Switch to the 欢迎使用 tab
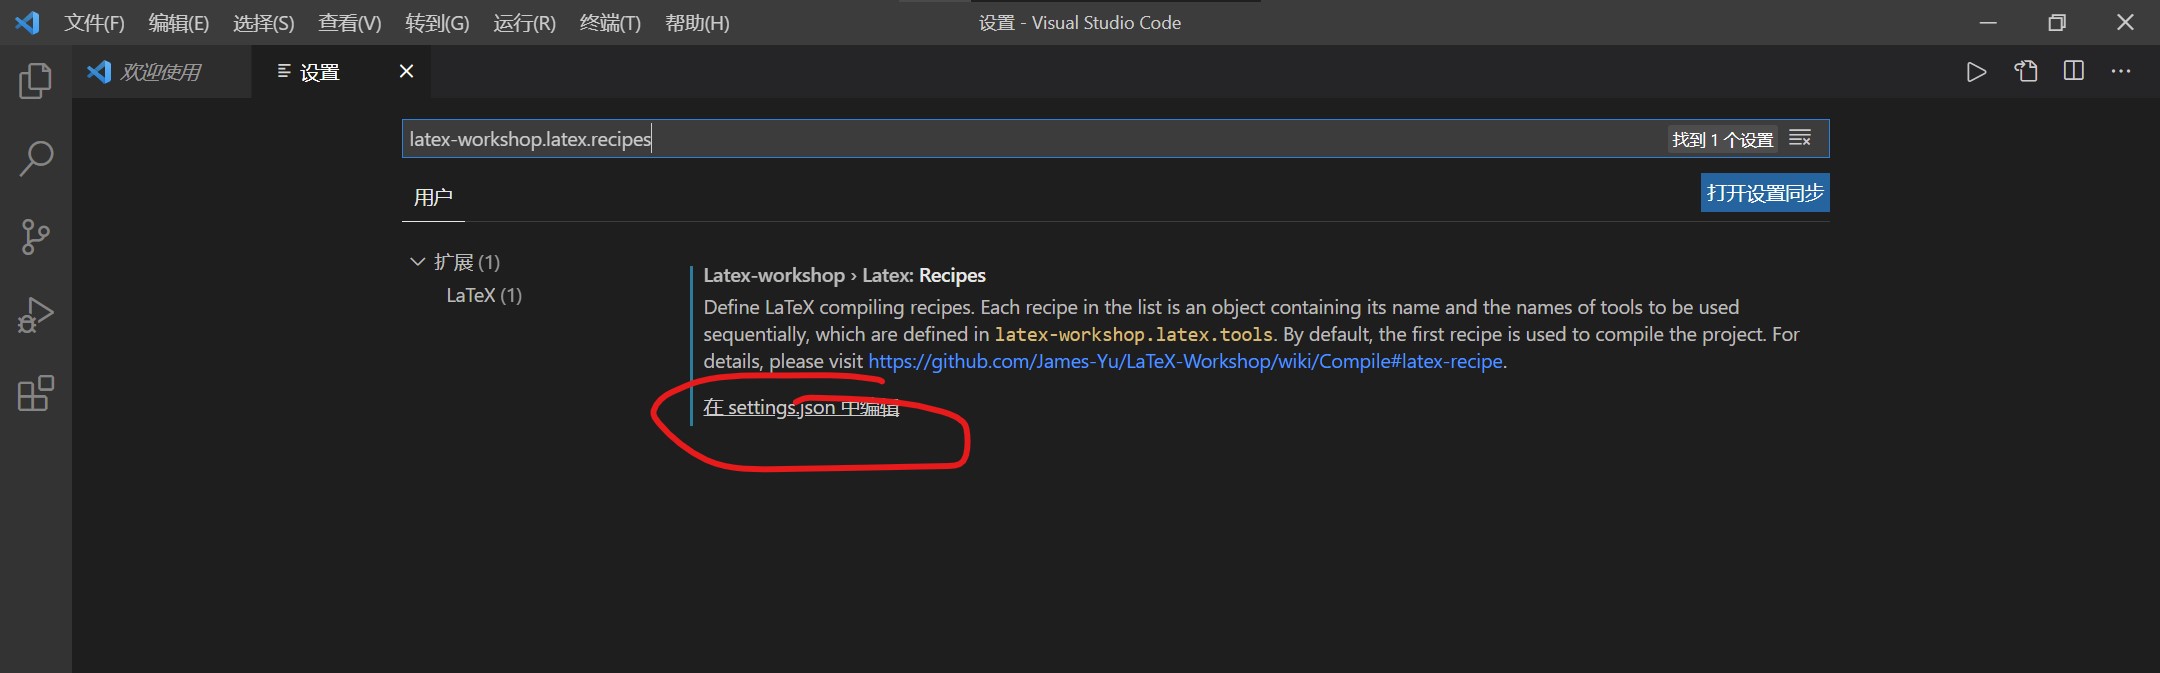This screenshot has height=673, width=2160. coord(160,72)
